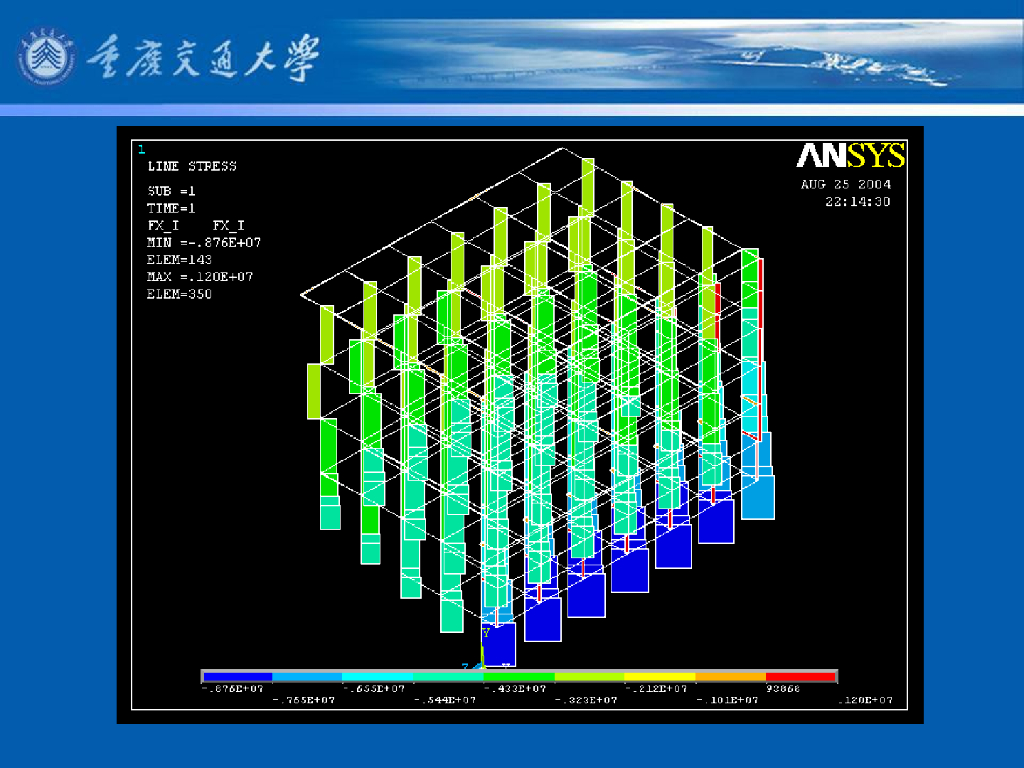
Task: Click the MAX =.120E+07 value text
Action: tap(200, 277)
